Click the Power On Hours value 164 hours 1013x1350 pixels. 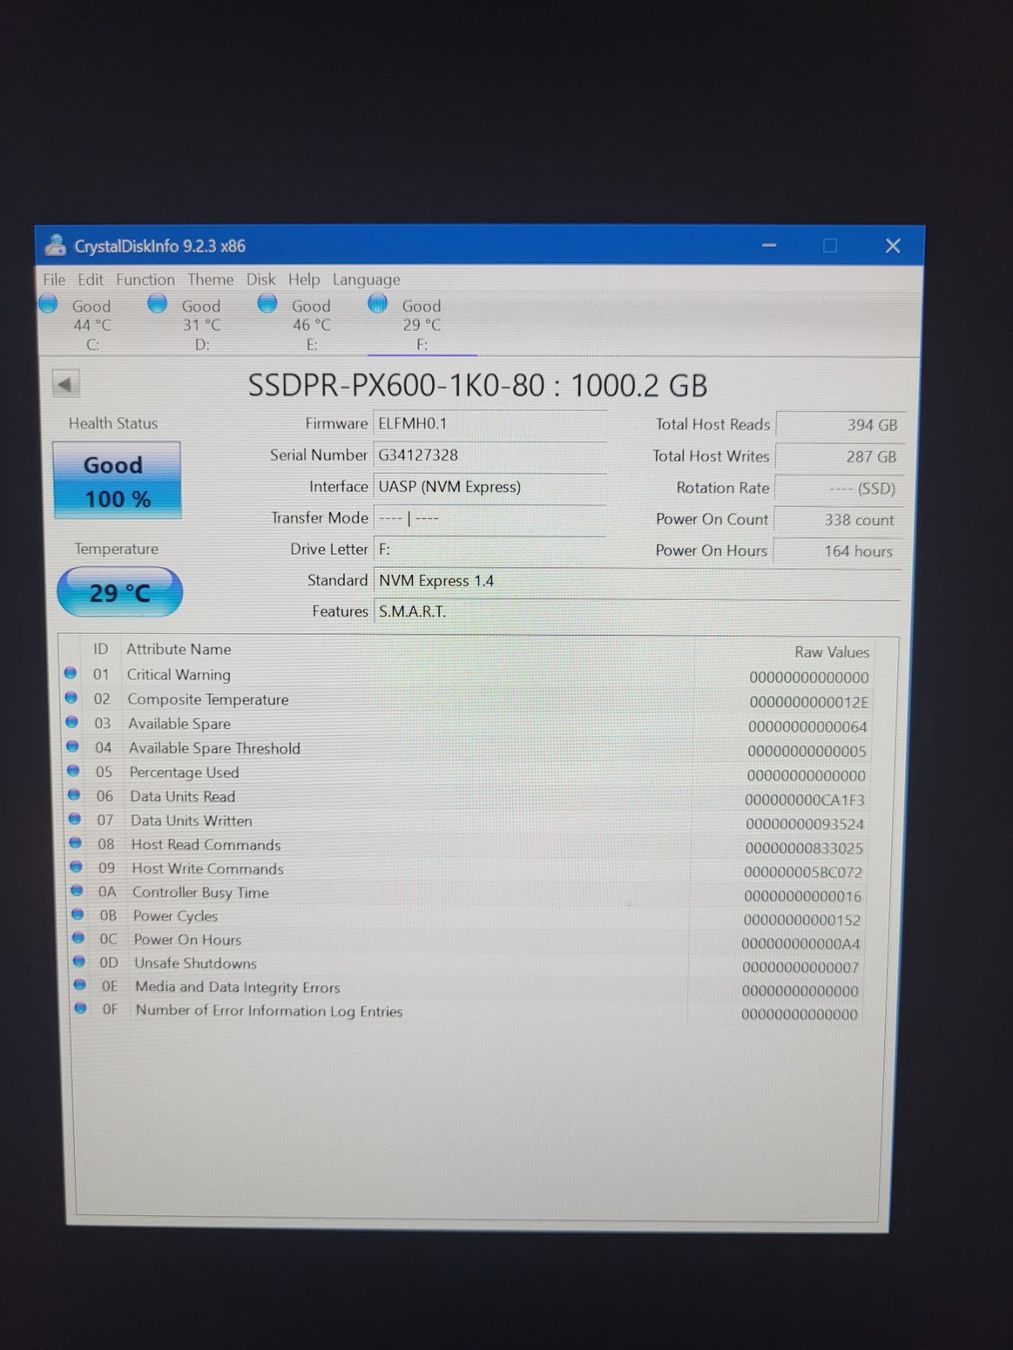pyautogui.click(x=840, y=551)
